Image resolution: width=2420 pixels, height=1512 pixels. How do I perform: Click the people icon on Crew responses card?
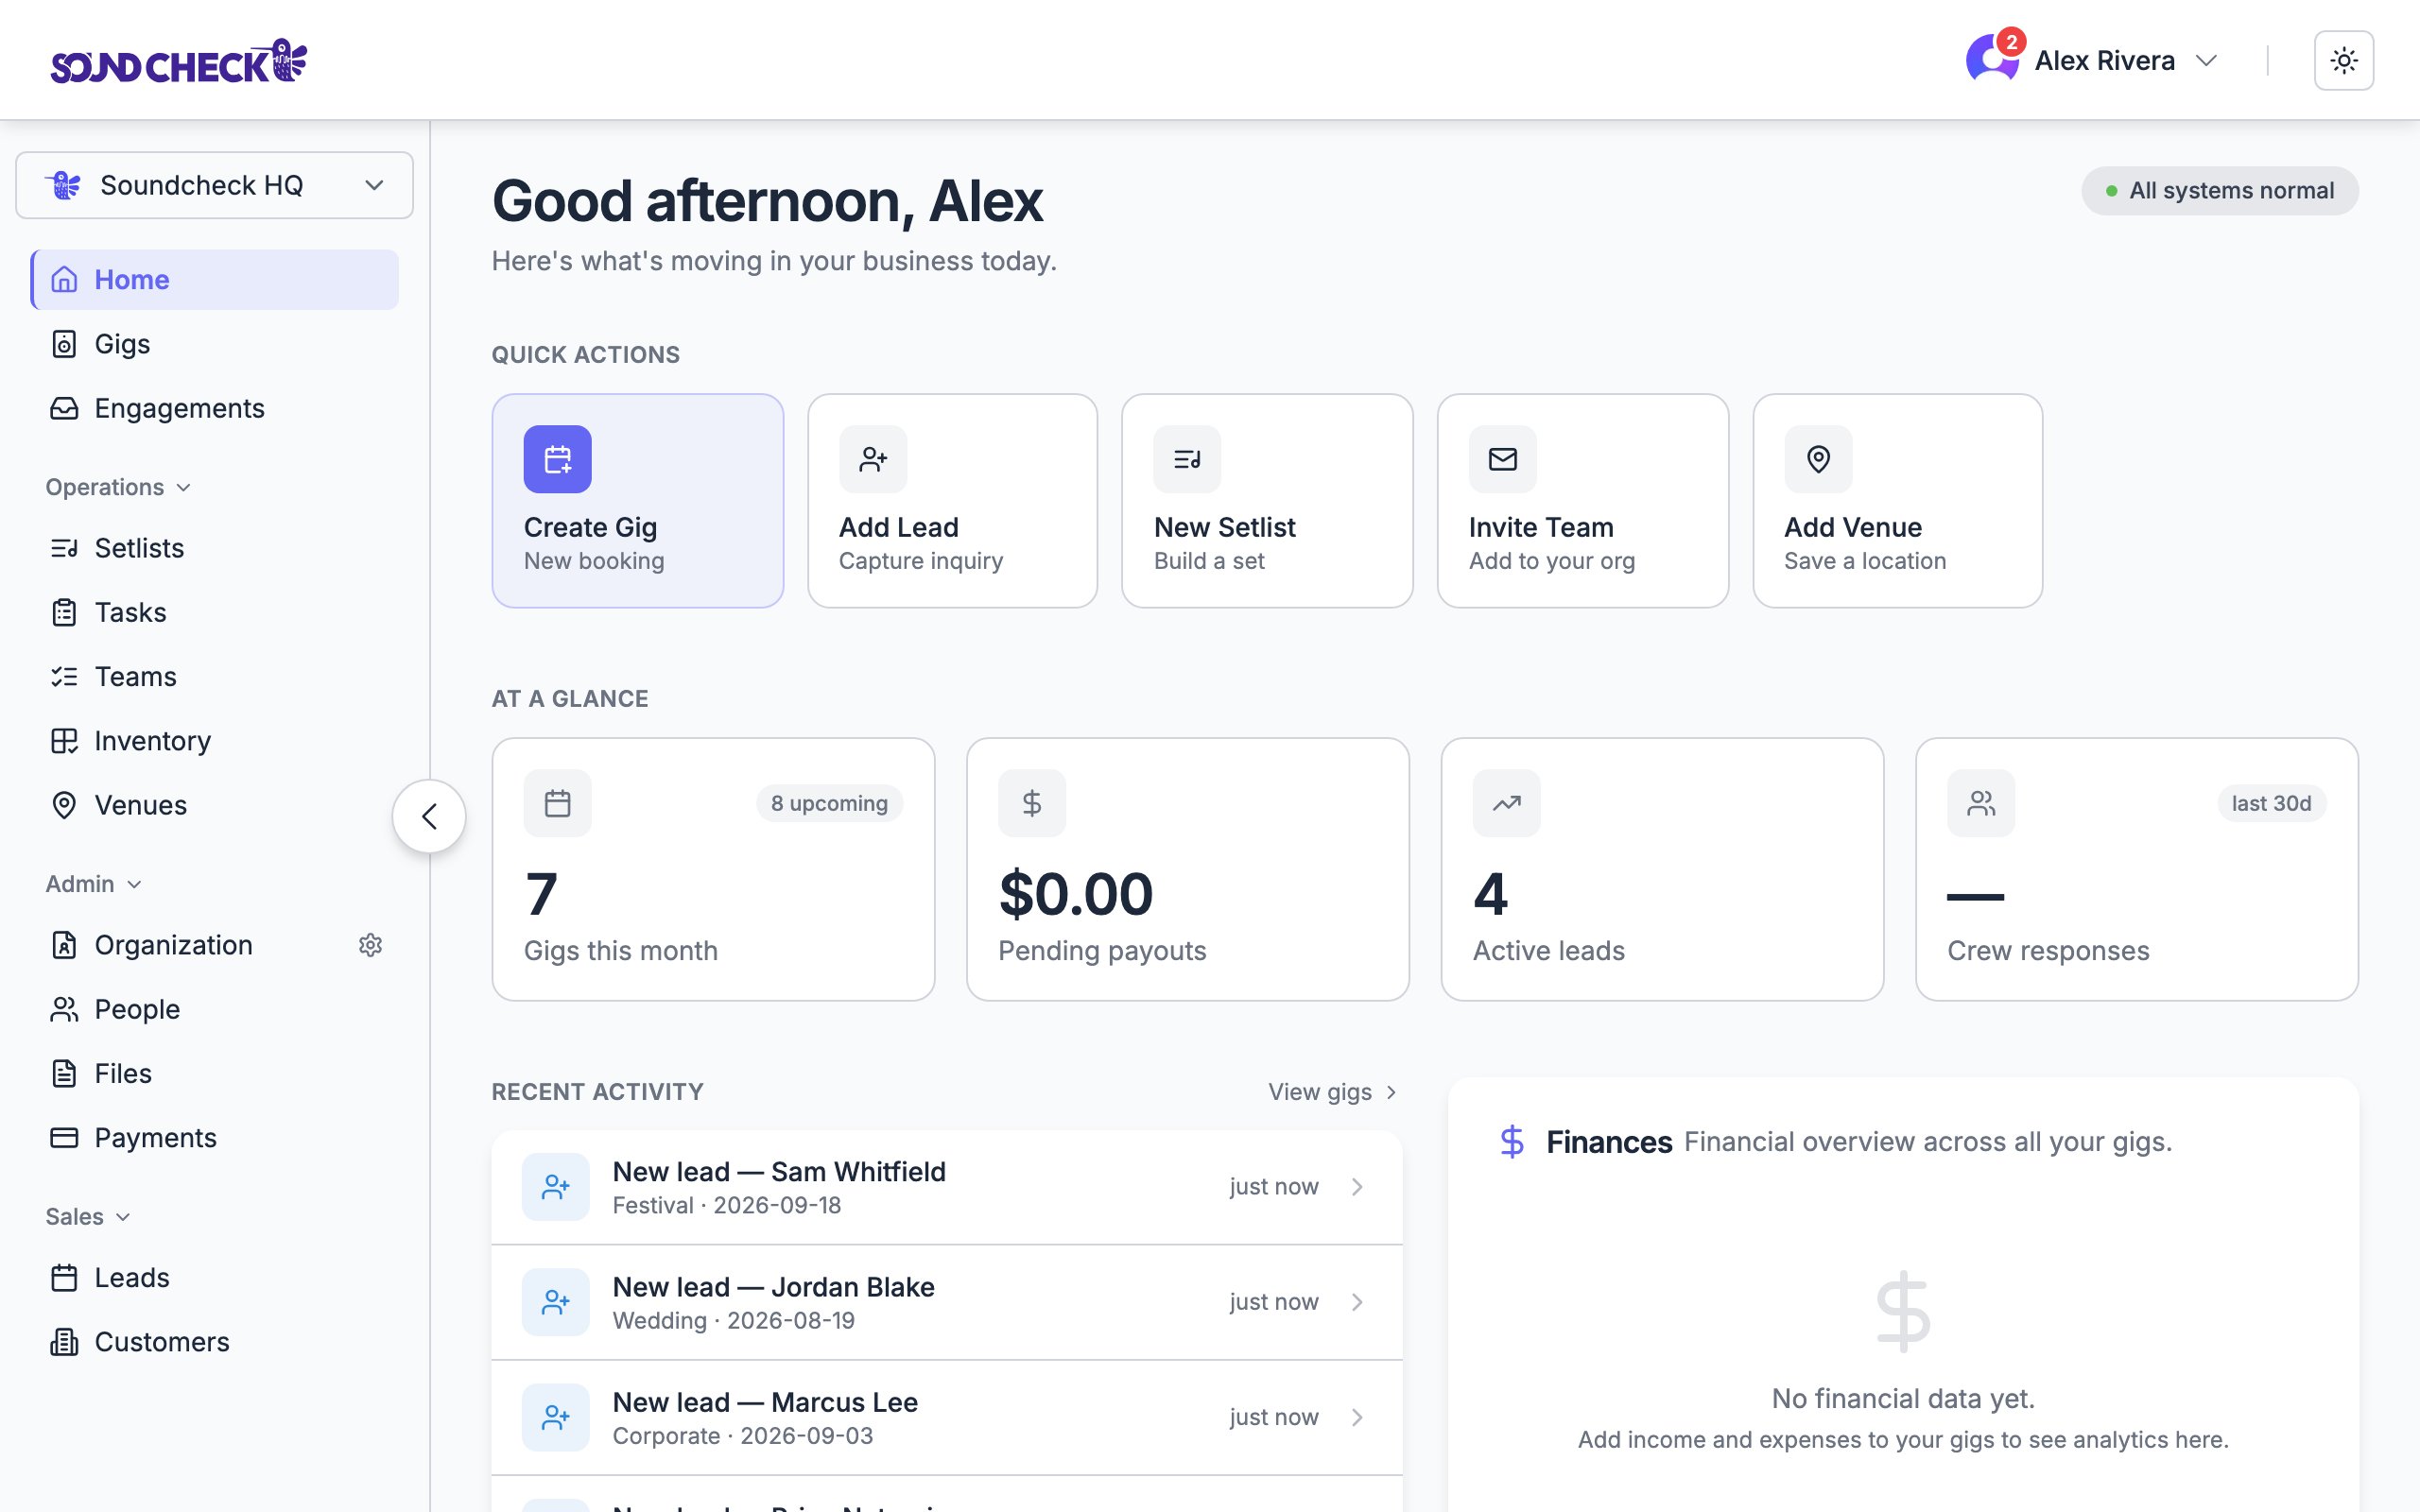coord(1980,803)
